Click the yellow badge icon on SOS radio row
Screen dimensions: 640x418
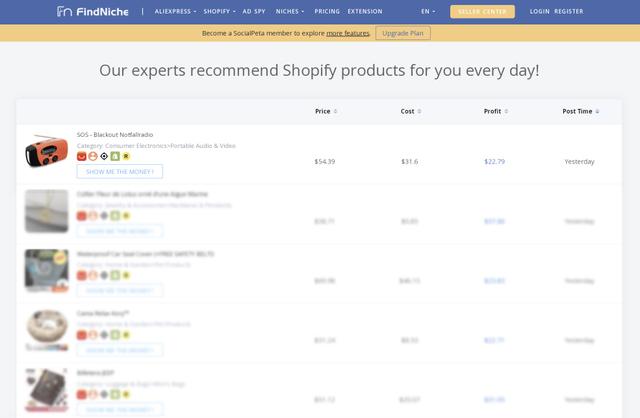click(x=126, y=156)
